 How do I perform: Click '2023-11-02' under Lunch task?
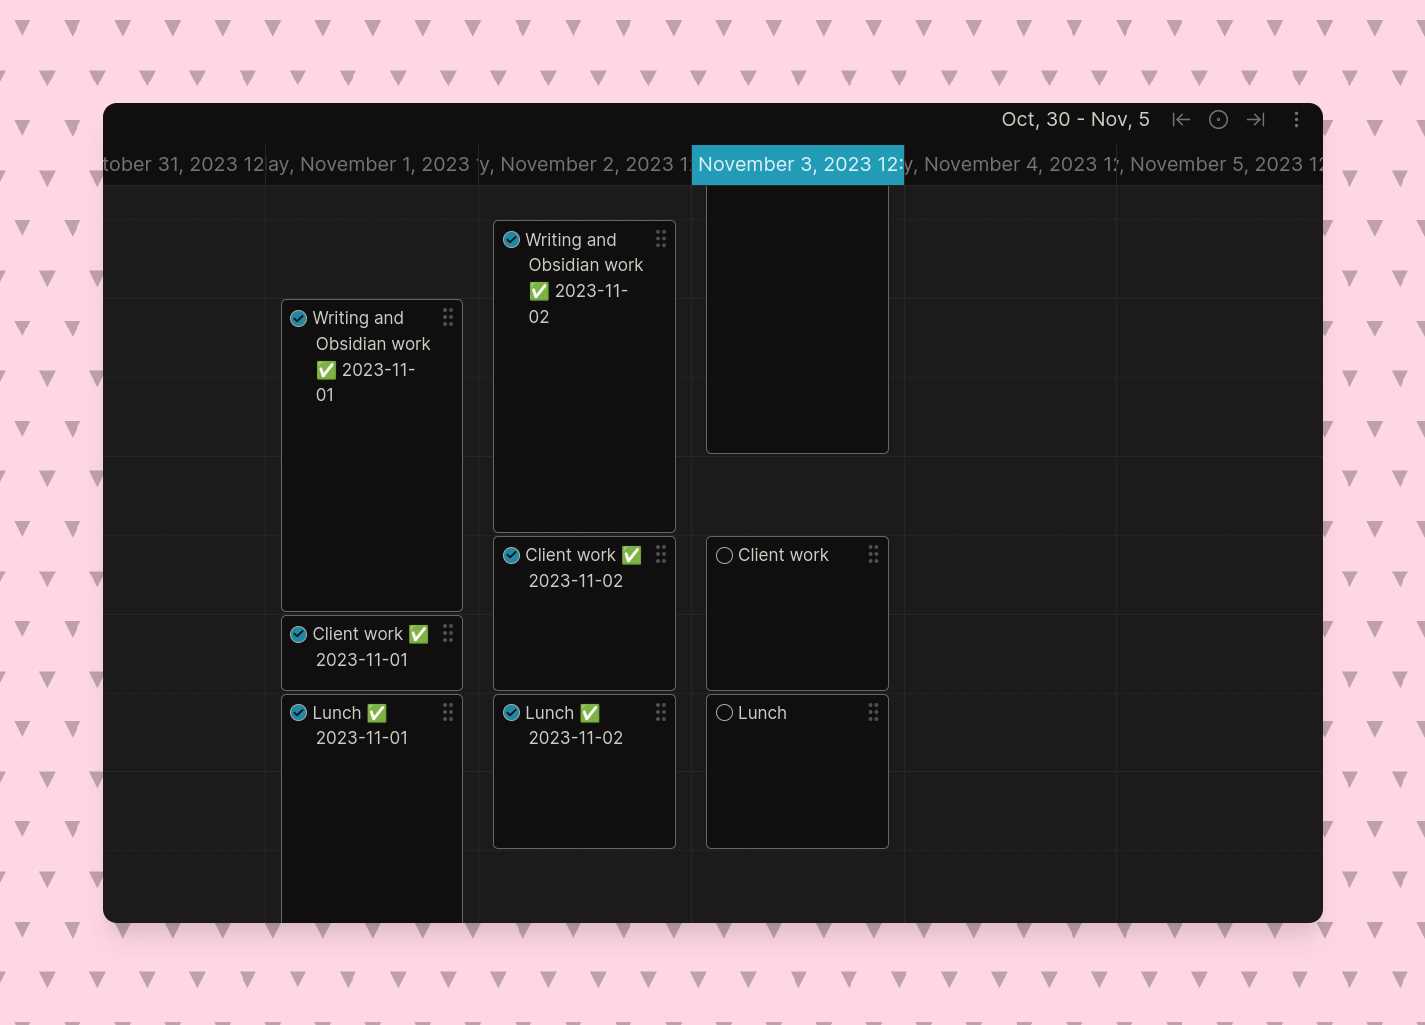click(x=576, y=738)
